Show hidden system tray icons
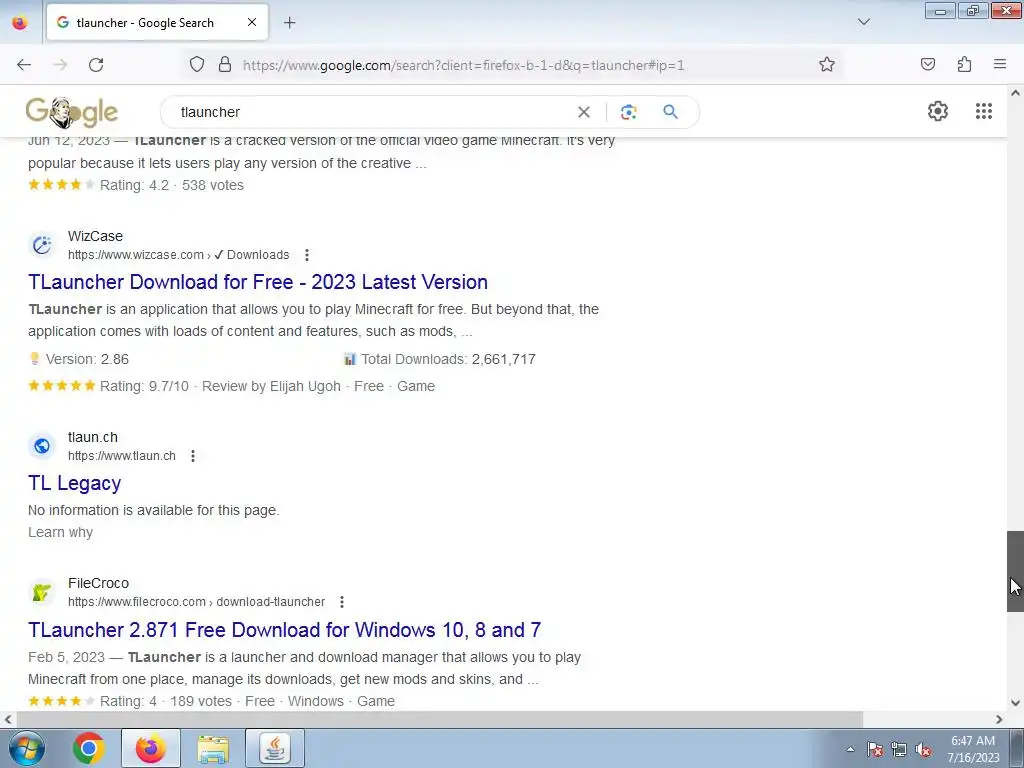This screenshot has height=768, width=1024. point(850,749)
